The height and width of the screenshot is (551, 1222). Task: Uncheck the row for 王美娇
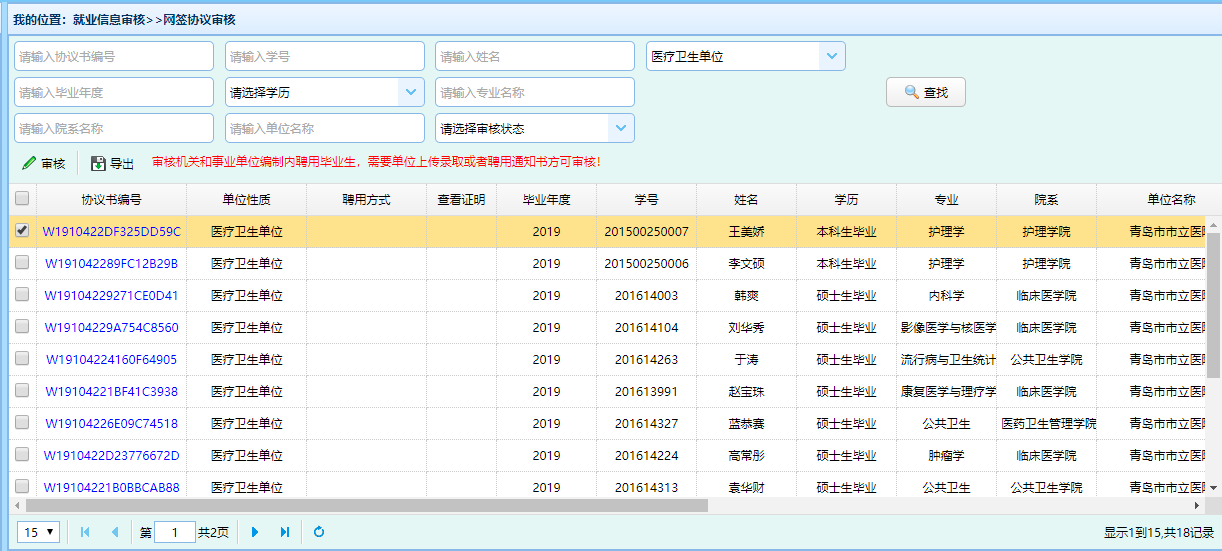tap(22, 231)
